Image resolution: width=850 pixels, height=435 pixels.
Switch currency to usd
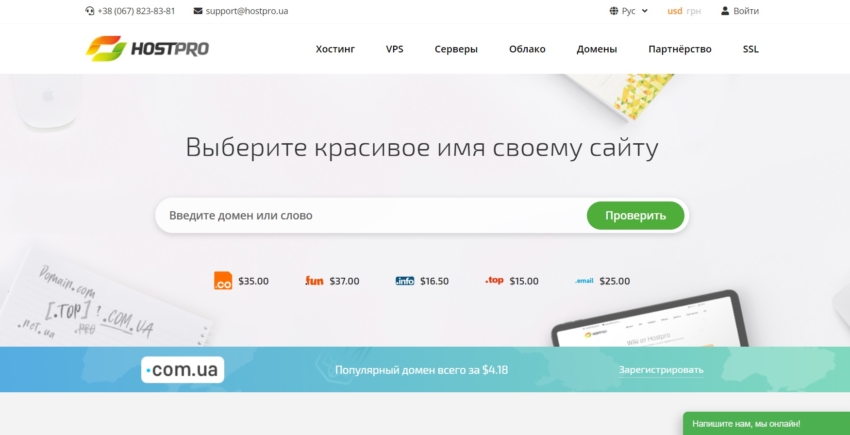click(674, 11)
